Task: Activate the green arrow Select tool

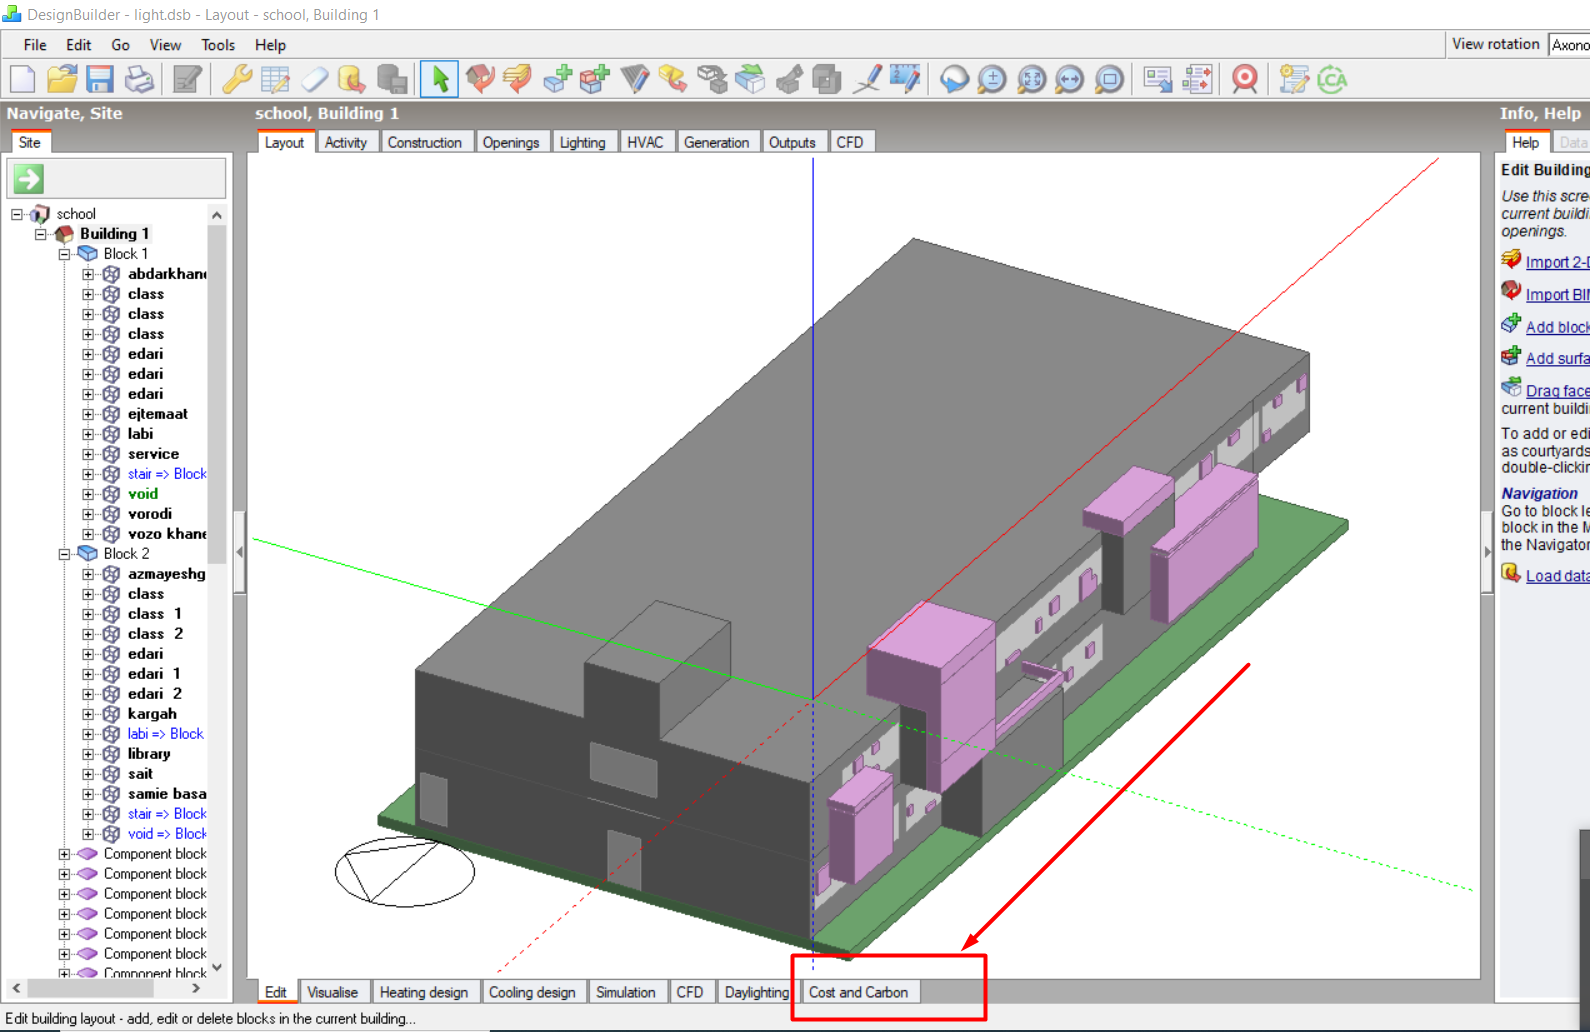Action: pos(440,79)
